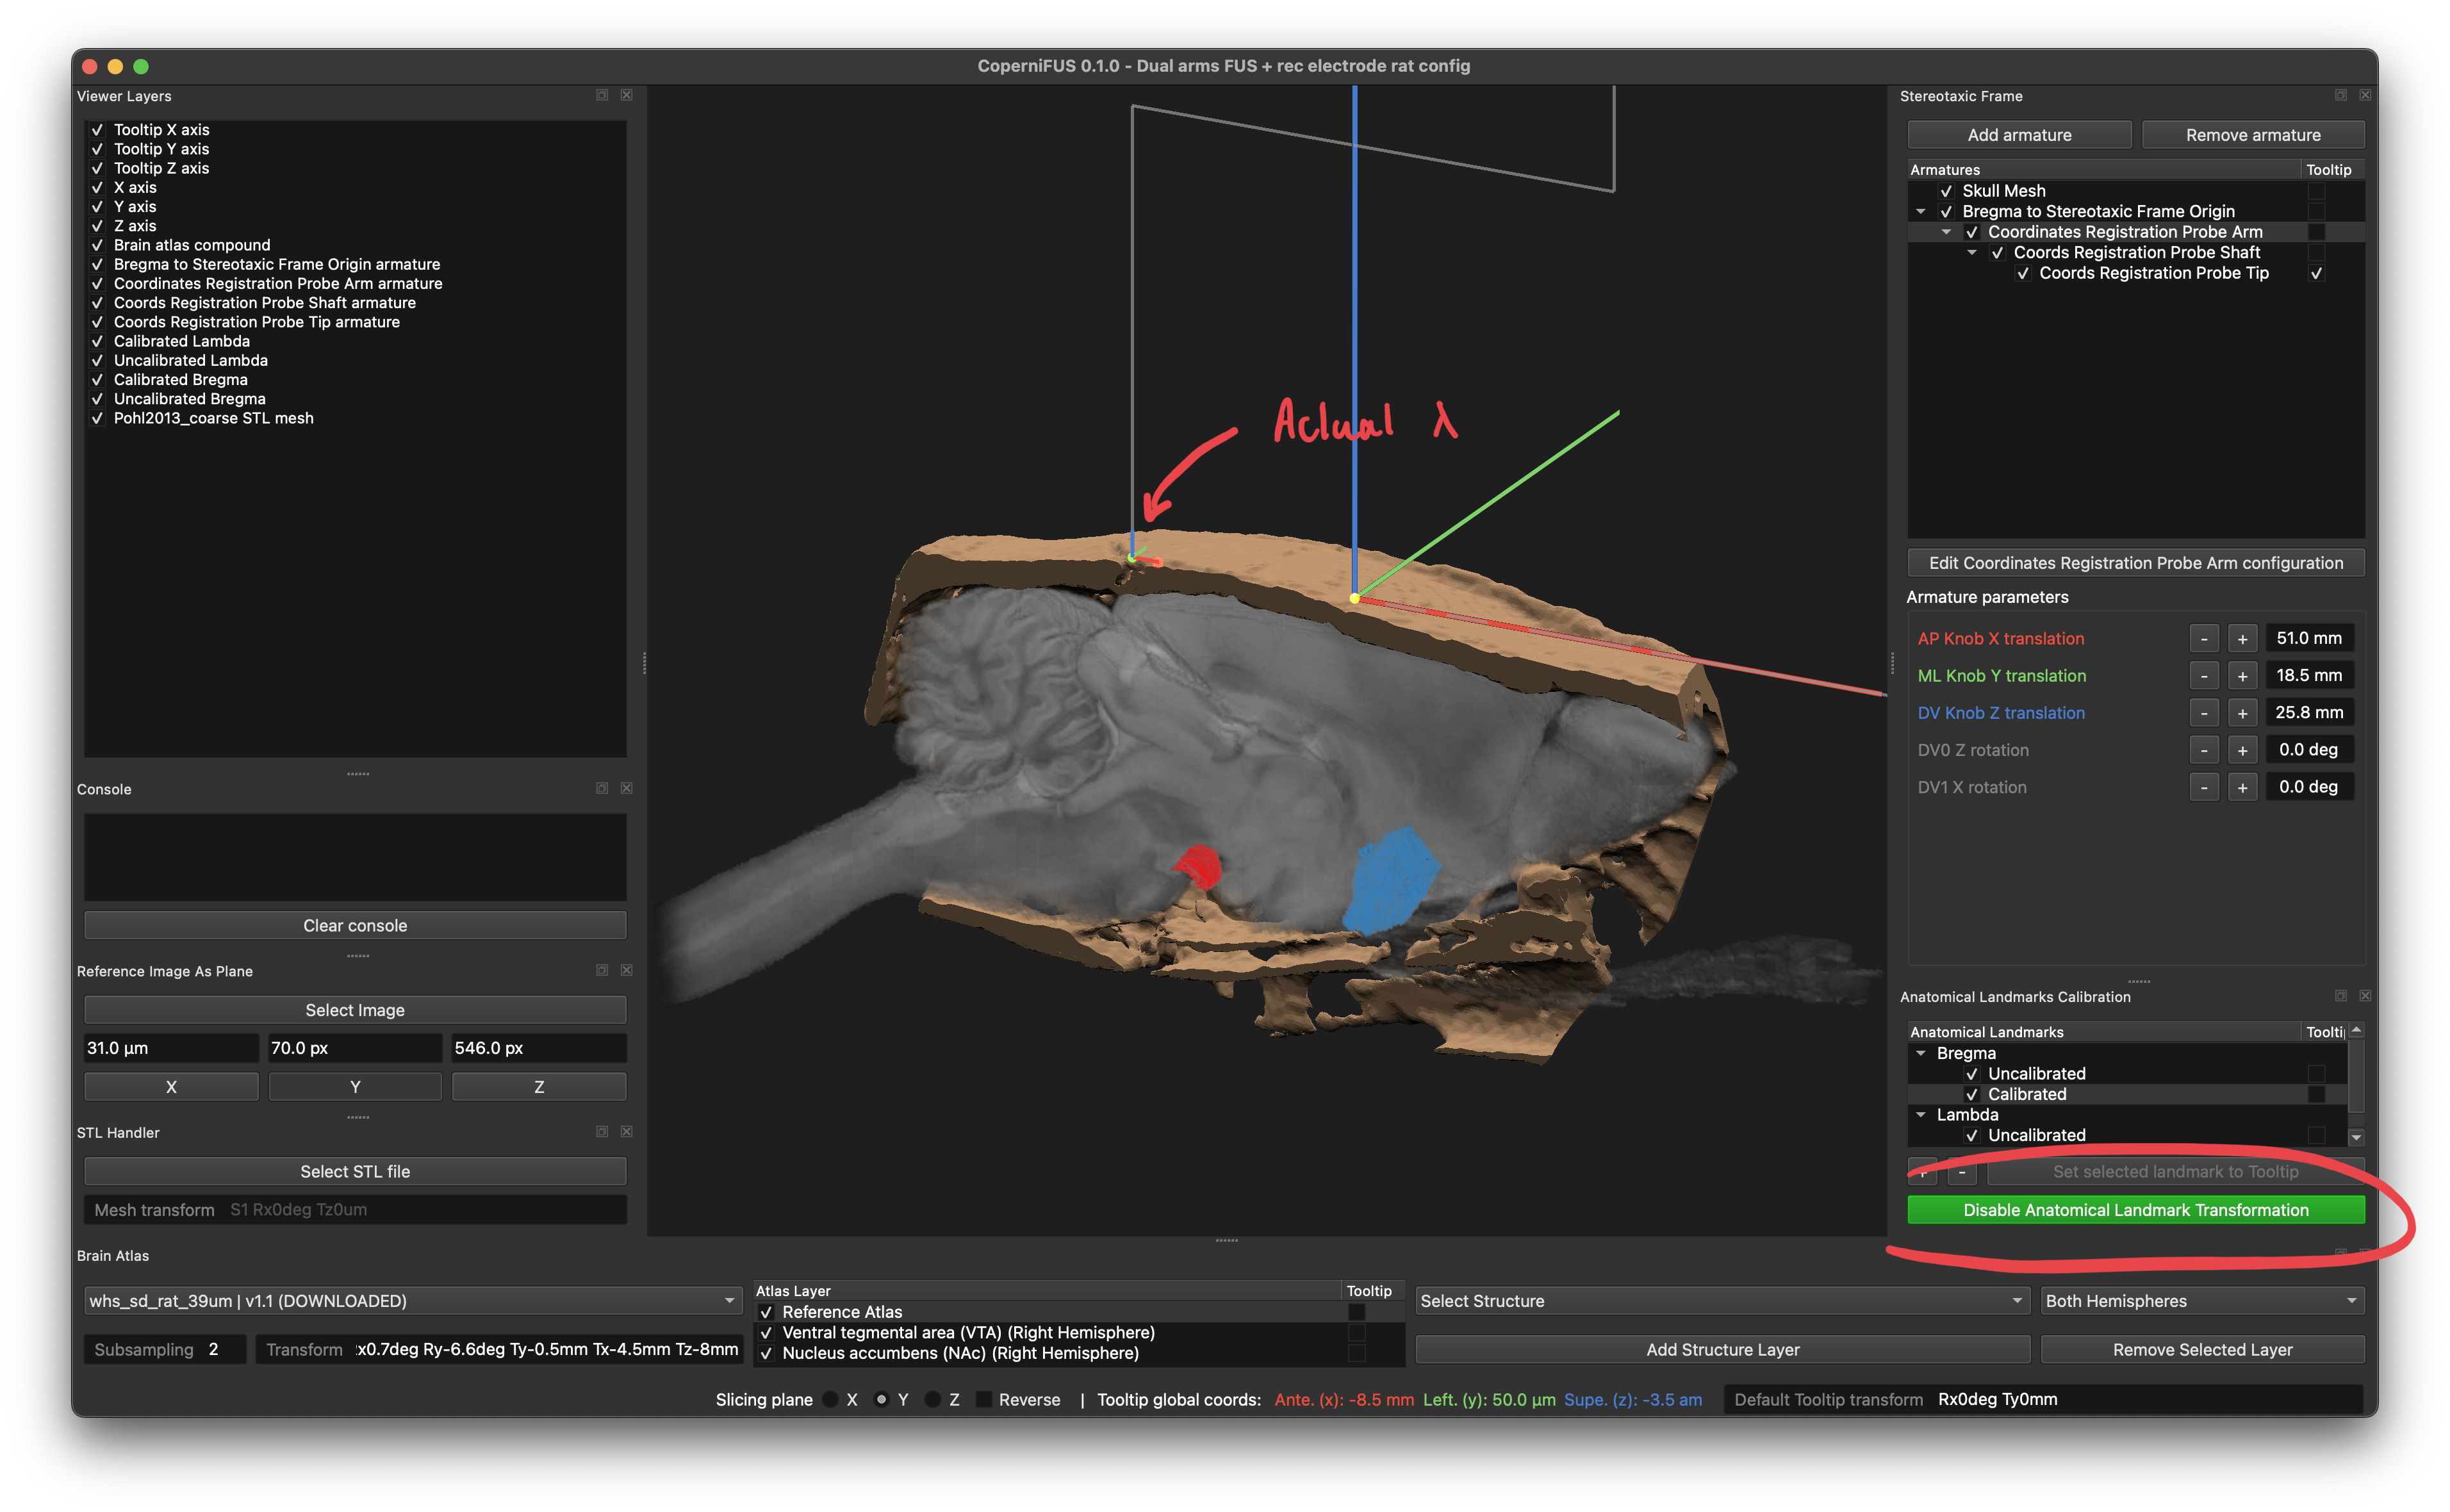The width and height of the screenshot is (2450, 1512).
Task: Select Skull Mesh in the Armatures tree
Action: coord(2003,191)
